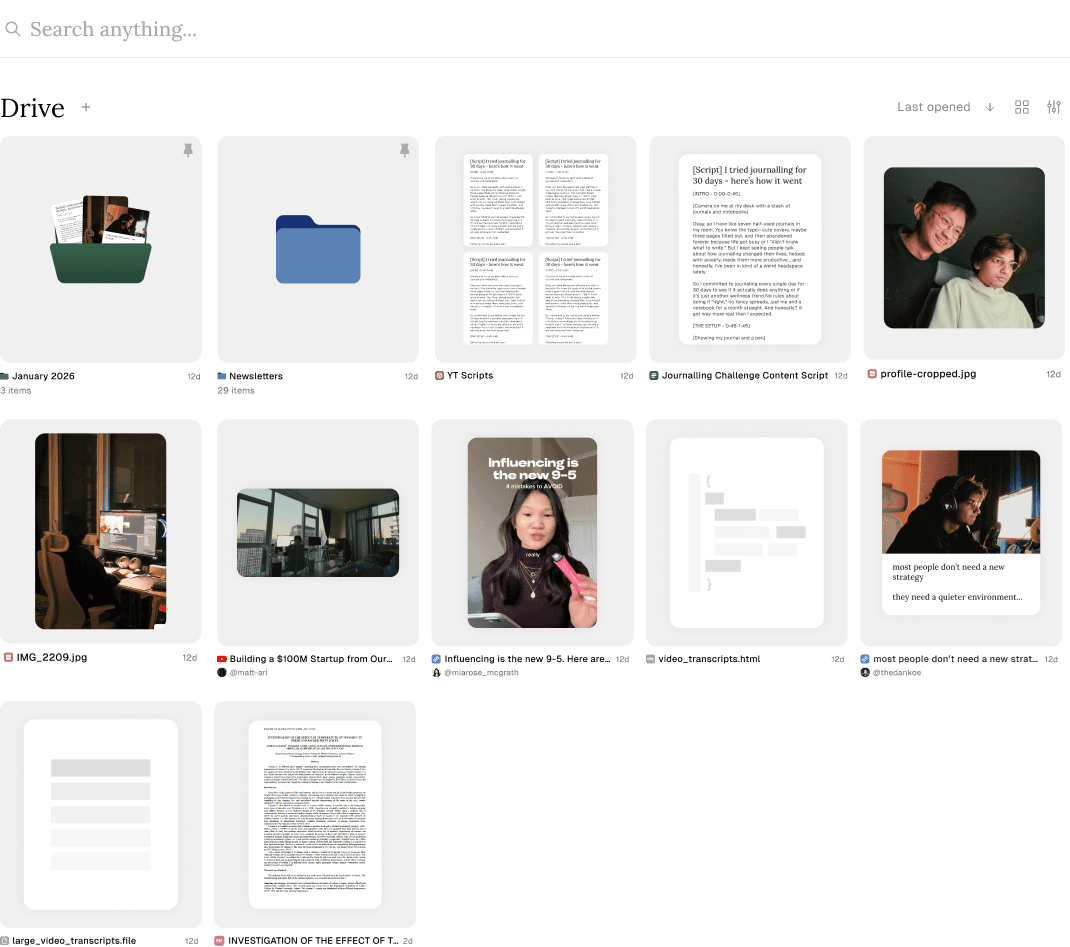Screen dimensions: 1070x947
Task: Click image icon beside IMG_2209.jpg
Action: [8, 657]
